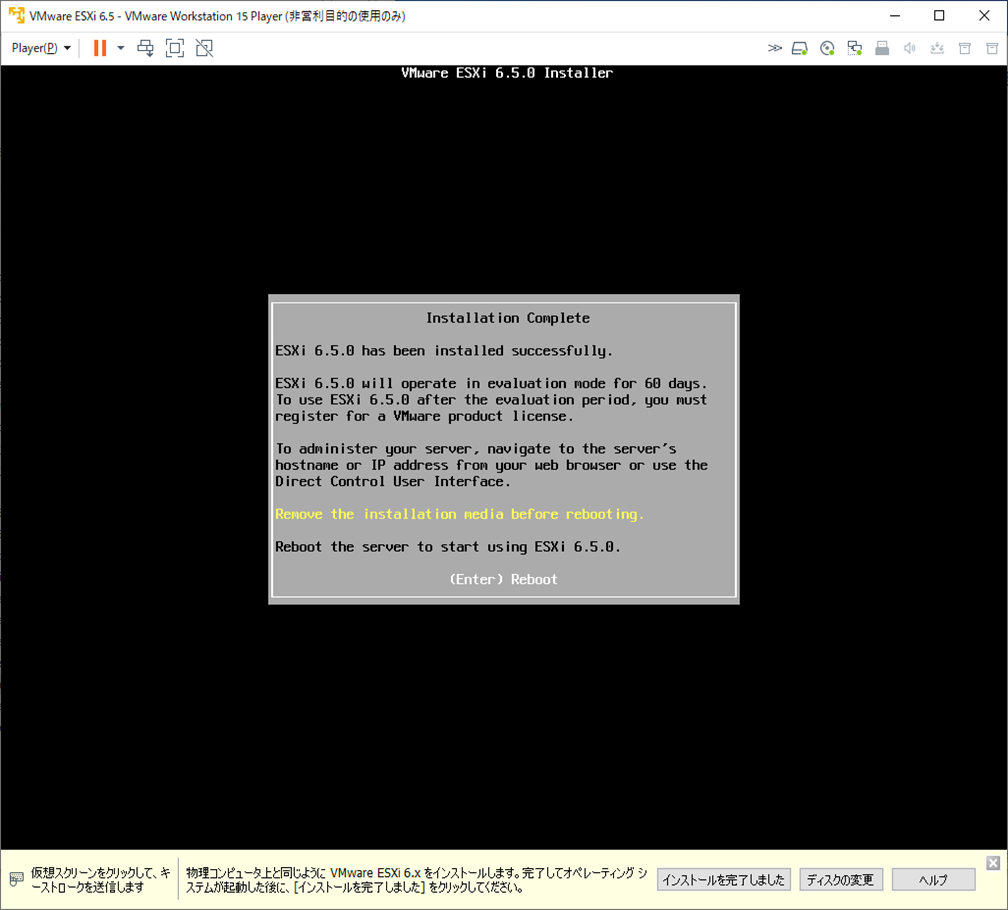Maximize the VMware Player window

(x=939, y=15)
